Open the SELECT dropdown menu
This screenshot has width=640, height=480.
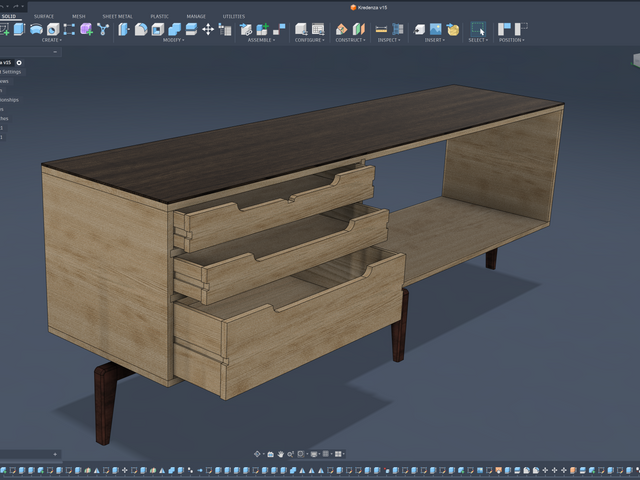[x=478, y=40]
